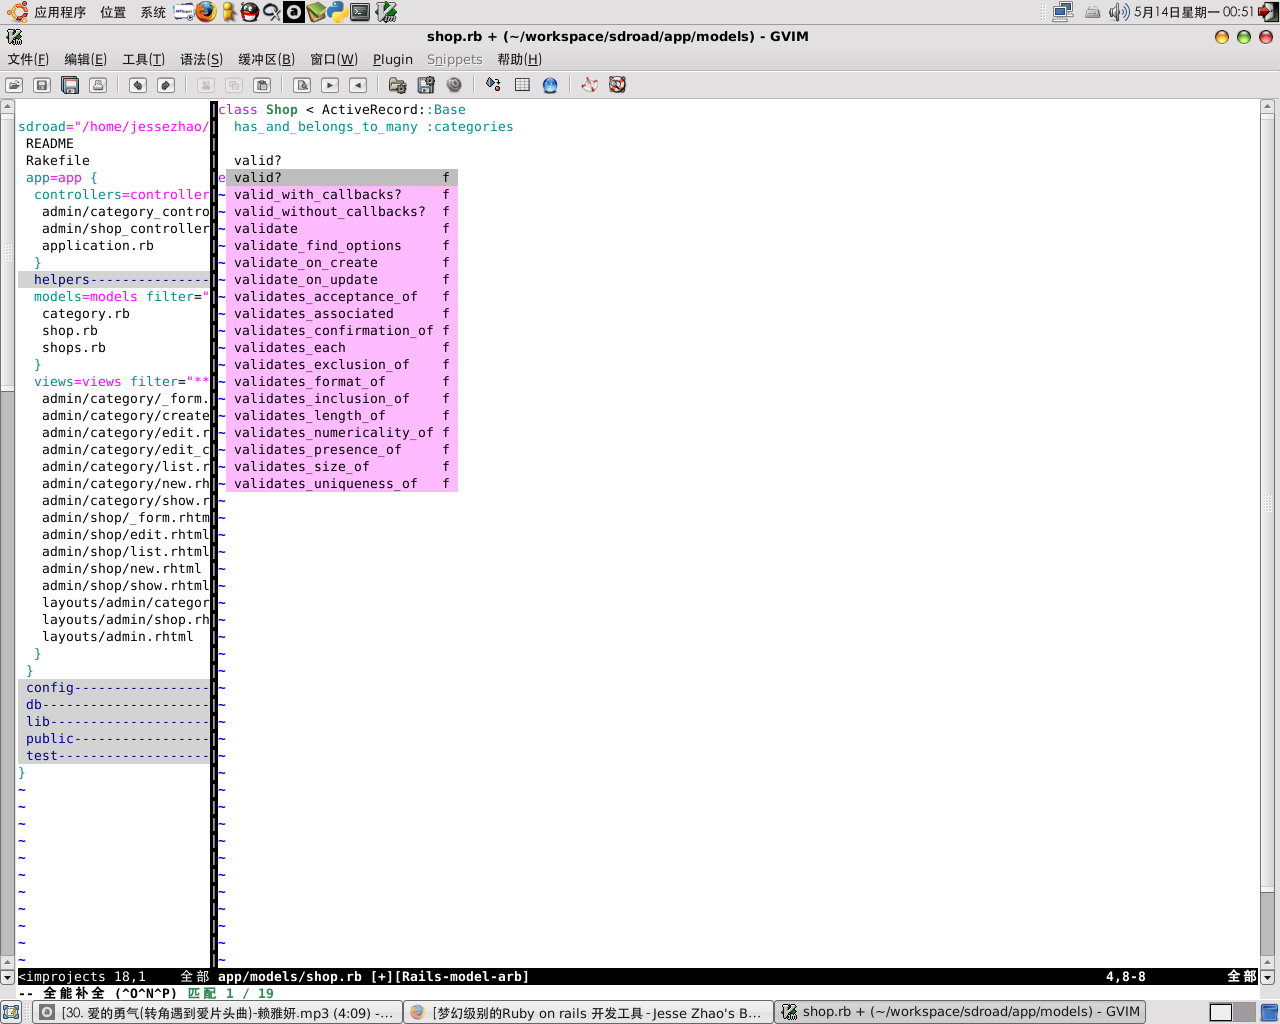Click the Find and Replace toolbar icon
Image resolution: width=1280 pixels, height=1024 pixels.
pyautogui.click(x=302, y=85)
